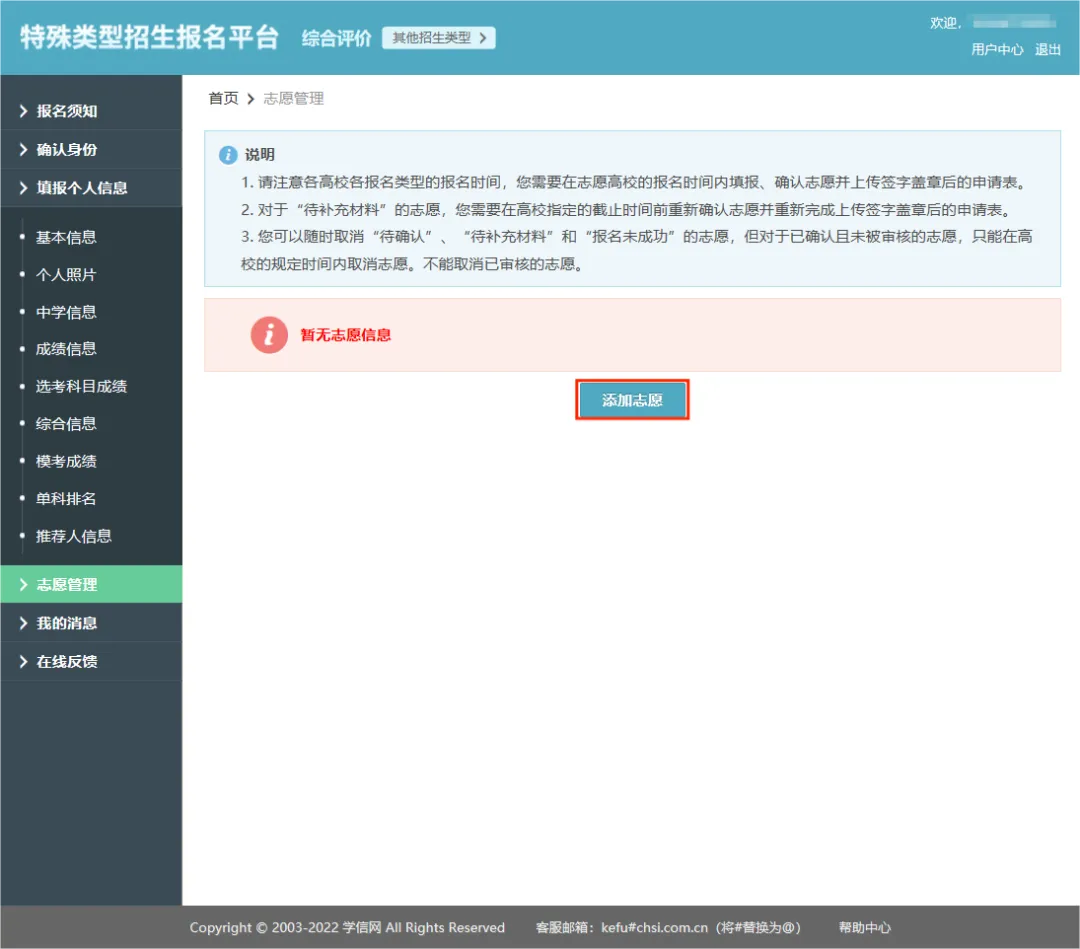This screenshot has width=1080, height=949.
Task: Expand the 确认身份 sidebar section
Action: coord(67,150)
